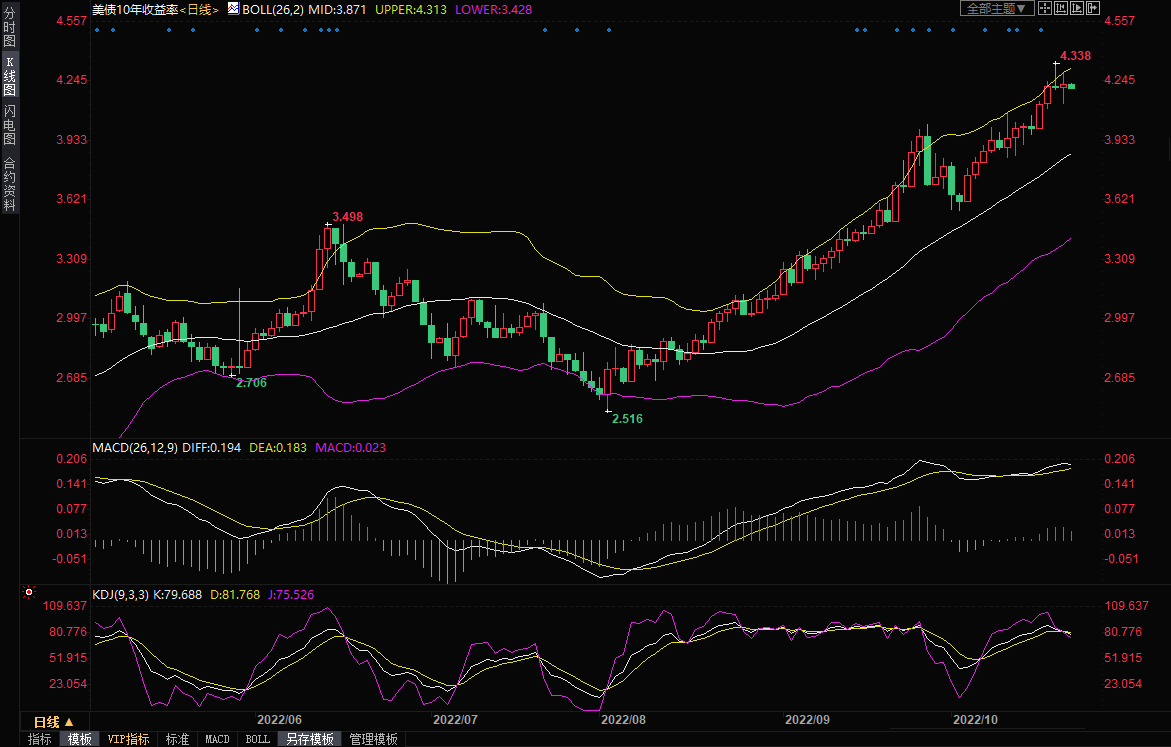Viewport: 1171px width, 747px height.
Task: Click the 管理模板 button
Action: 373,739
